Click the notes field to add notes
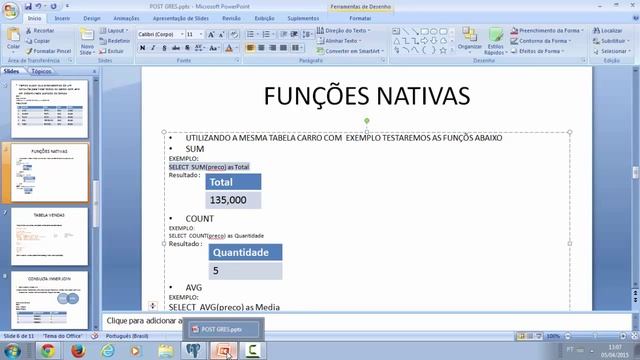The width and height of the screenshot is (640, 360). [367, 321]
